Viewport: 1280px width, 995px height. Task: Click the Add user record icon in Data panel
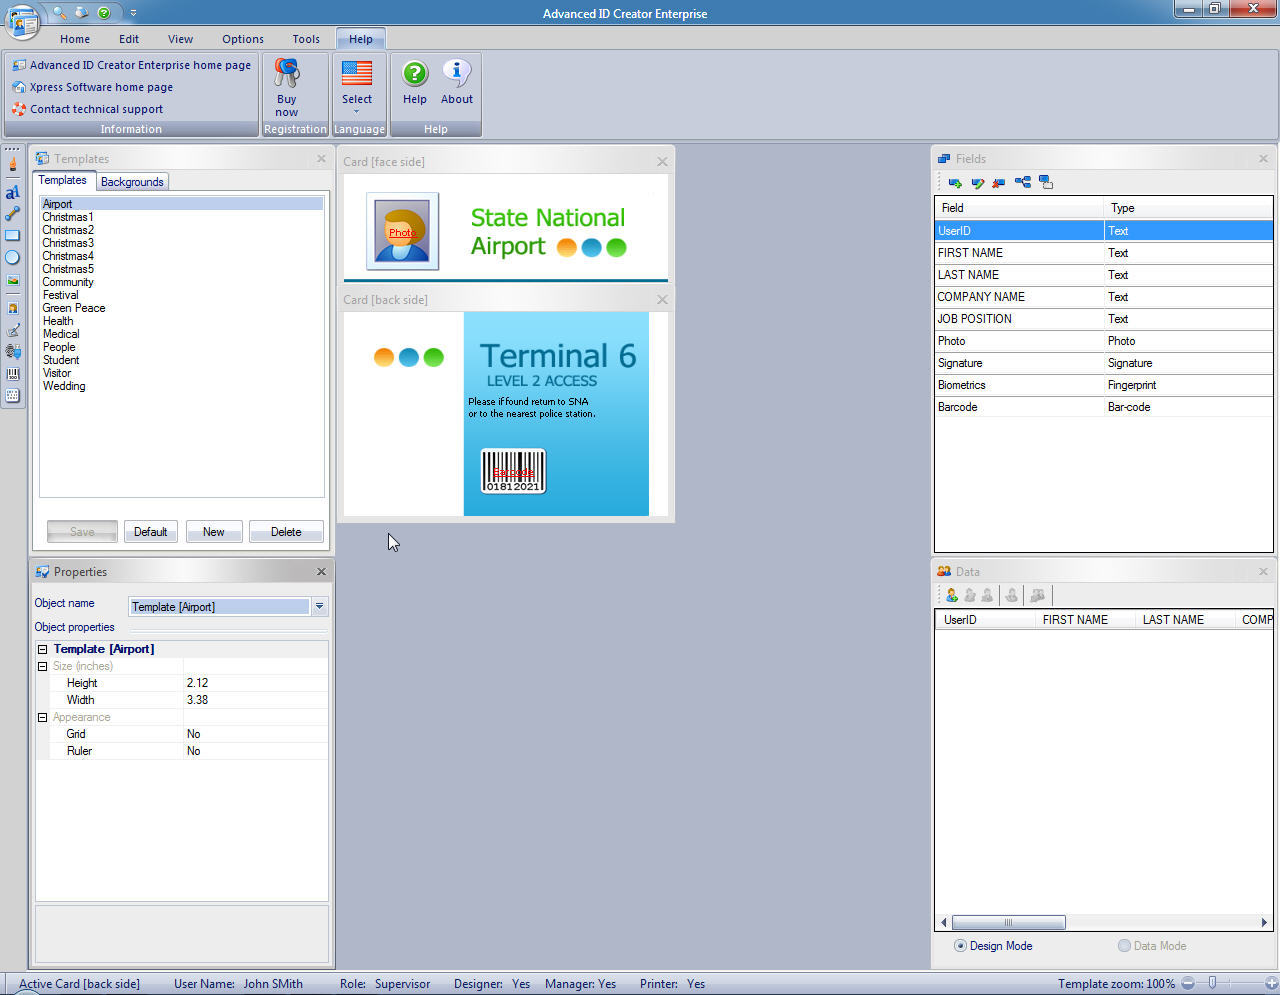click(951, 595)
